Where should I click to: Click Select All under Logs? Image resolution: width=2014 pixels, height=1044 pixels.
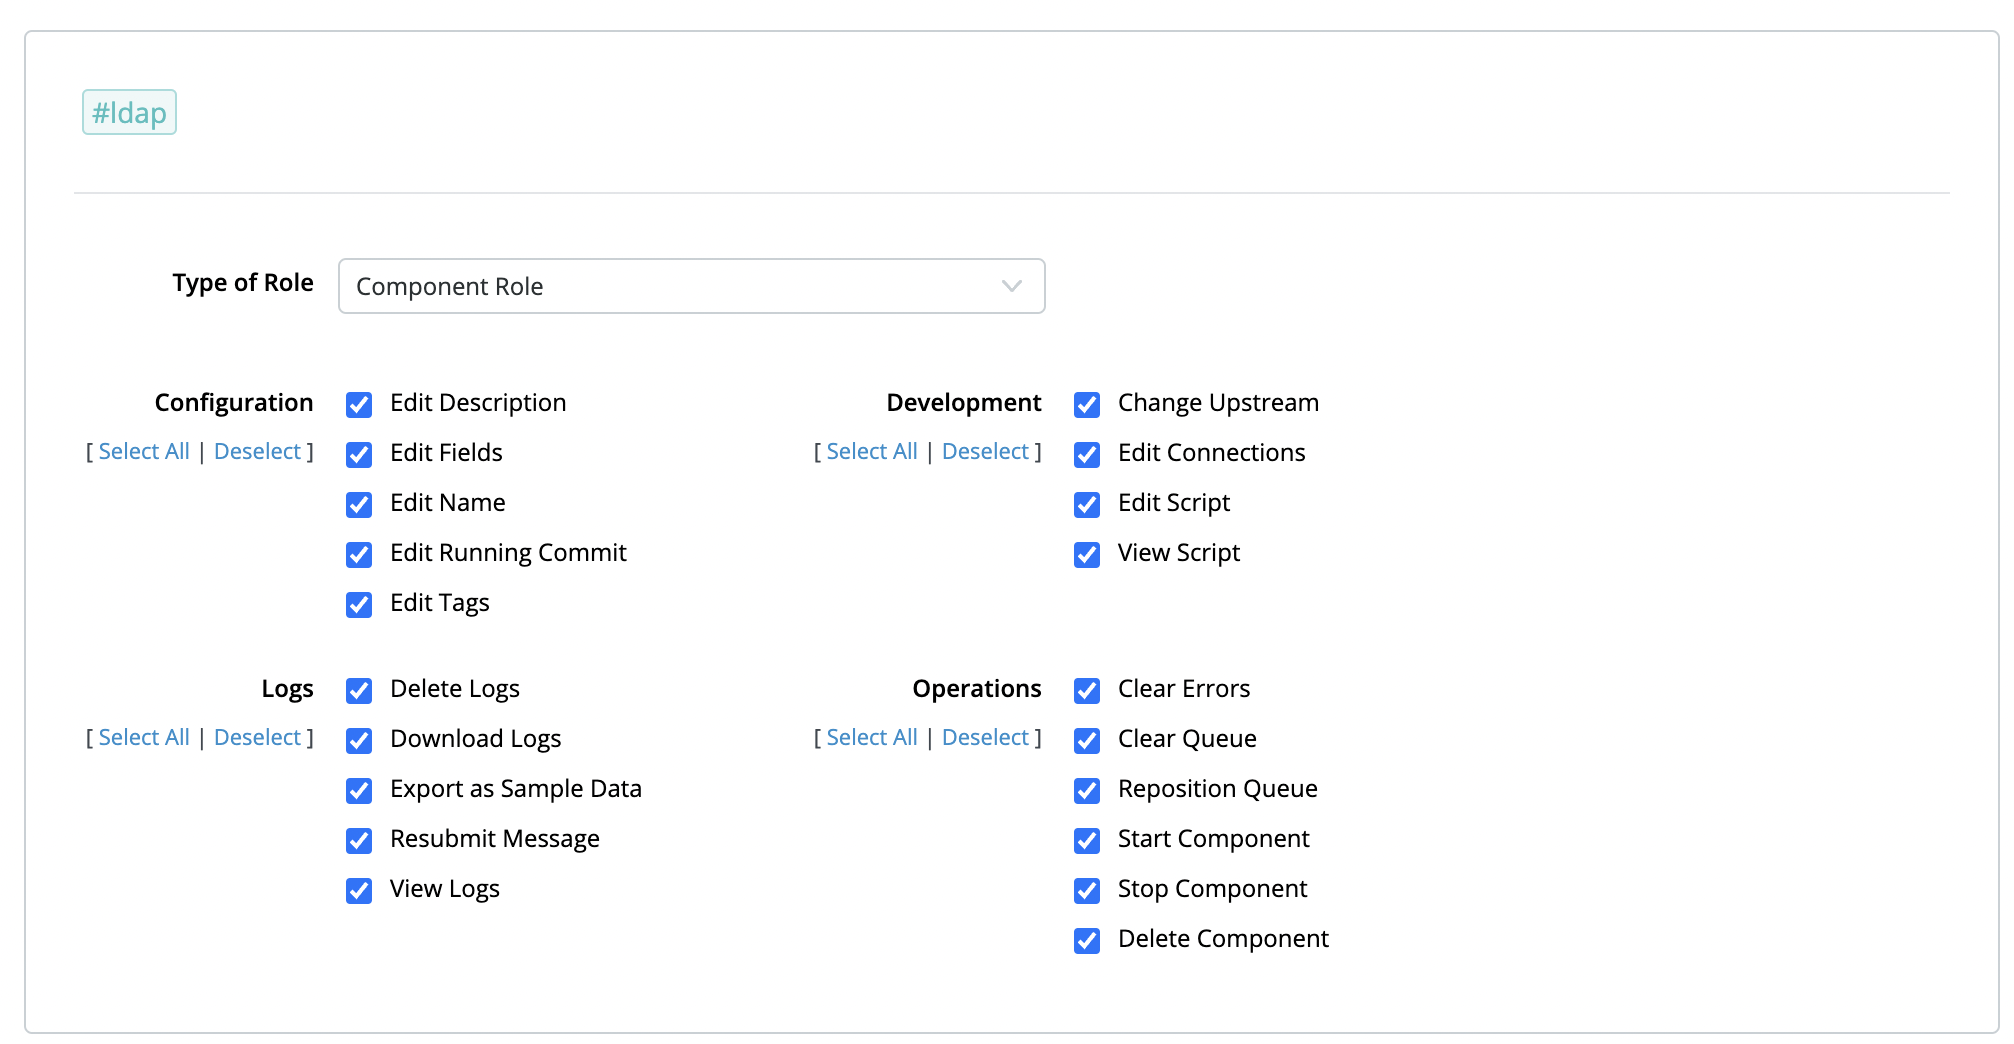coord(144,738)
